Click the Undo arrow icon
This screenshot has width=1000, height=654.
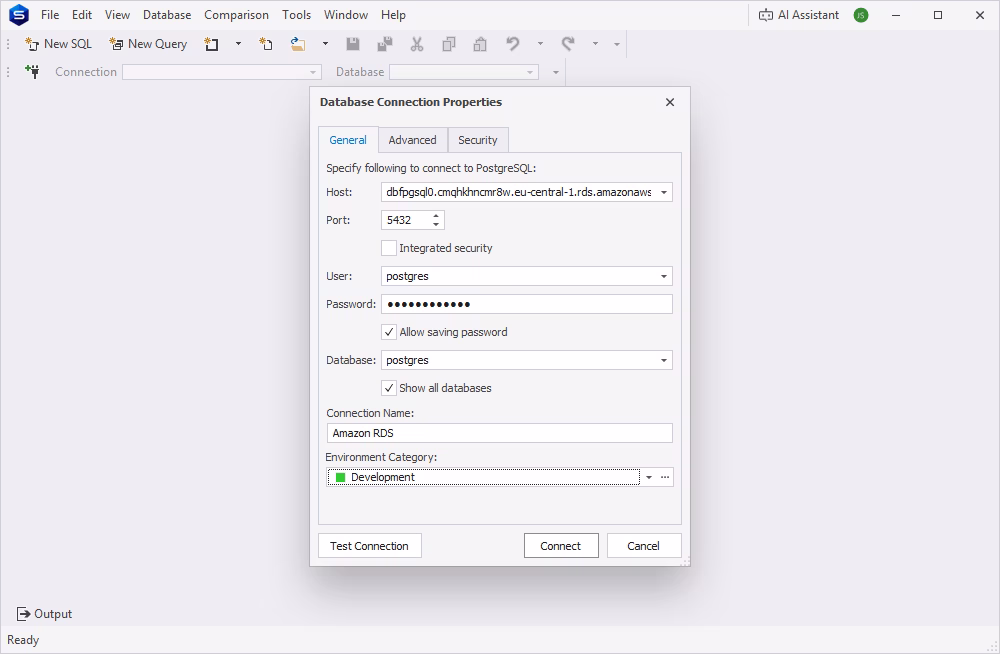[x=512, y=44]
